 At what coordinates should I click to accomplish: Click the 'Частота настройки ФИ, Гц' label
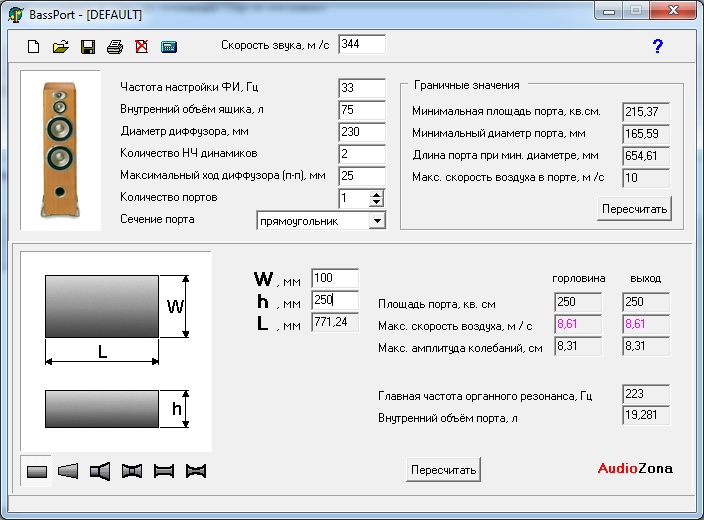tap(189, 87)
